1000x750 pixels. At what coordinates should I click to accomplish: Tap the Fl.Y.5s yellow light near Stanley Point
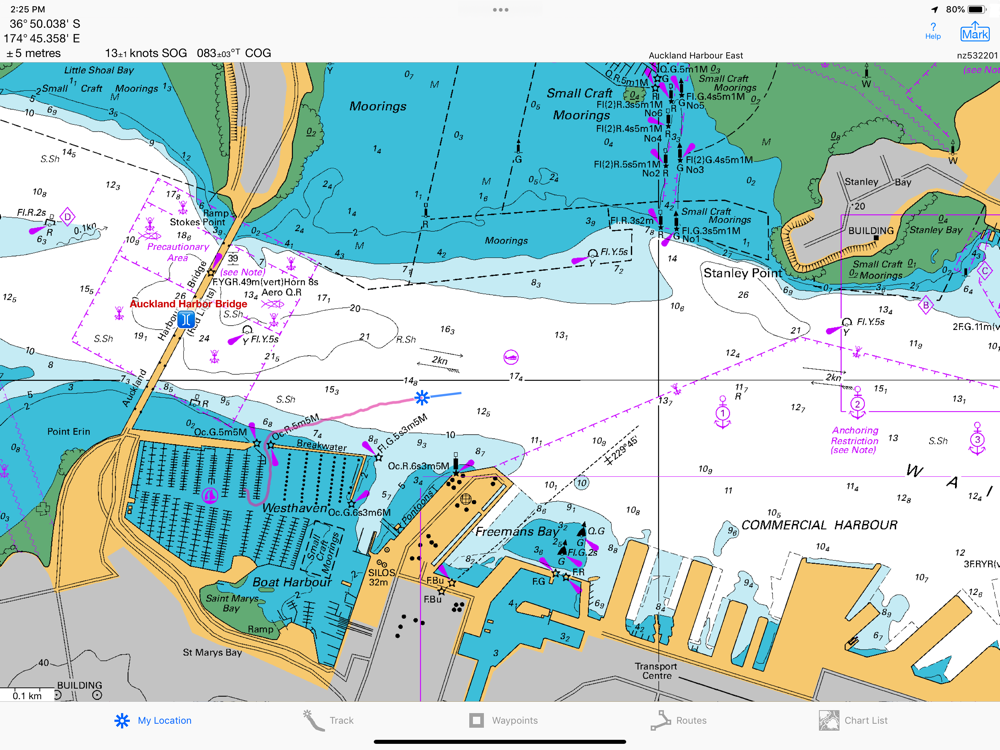tap(846, 323)
